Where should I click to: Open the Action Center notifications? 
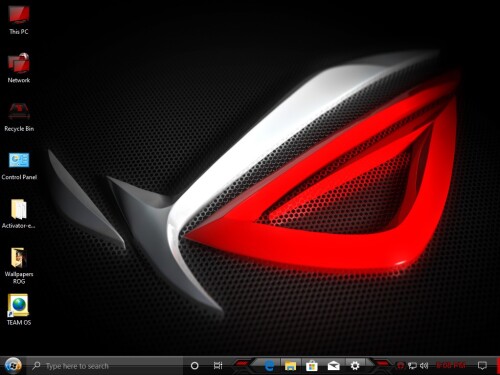482,366
